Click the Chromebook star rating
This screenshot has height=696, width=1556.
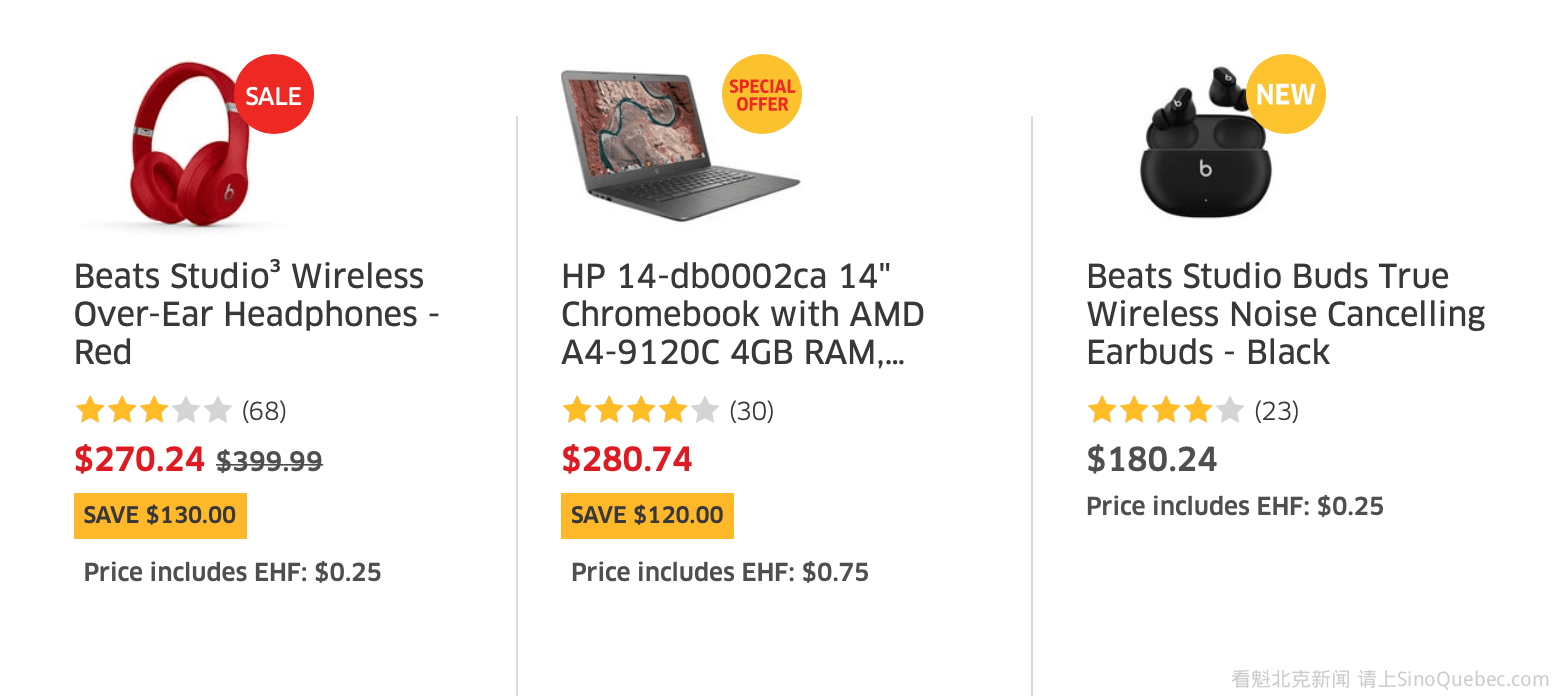point(640,410)
